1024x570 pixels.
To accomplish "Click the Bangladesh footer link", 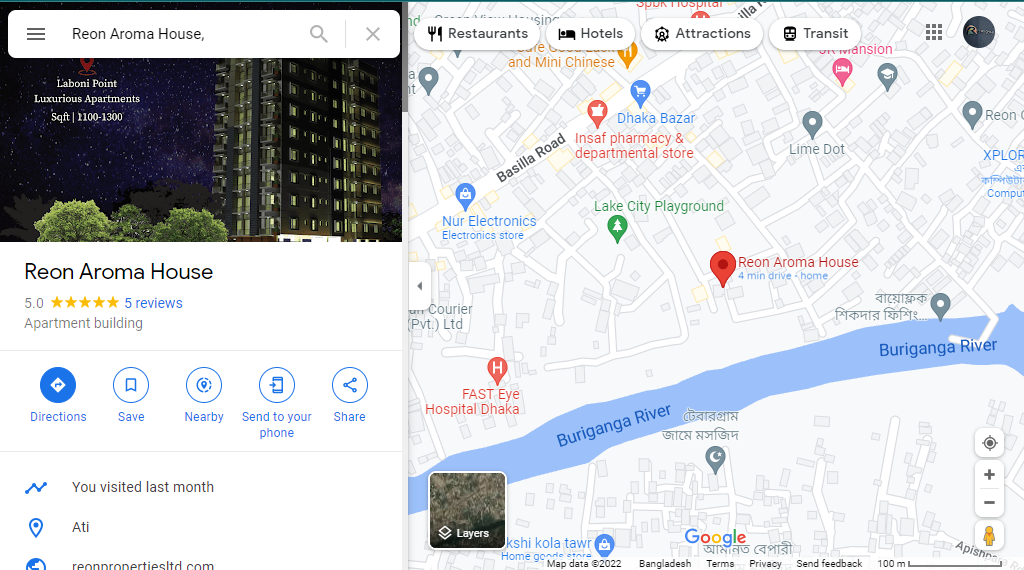I will pyautogui.click(x=665, y=563).
